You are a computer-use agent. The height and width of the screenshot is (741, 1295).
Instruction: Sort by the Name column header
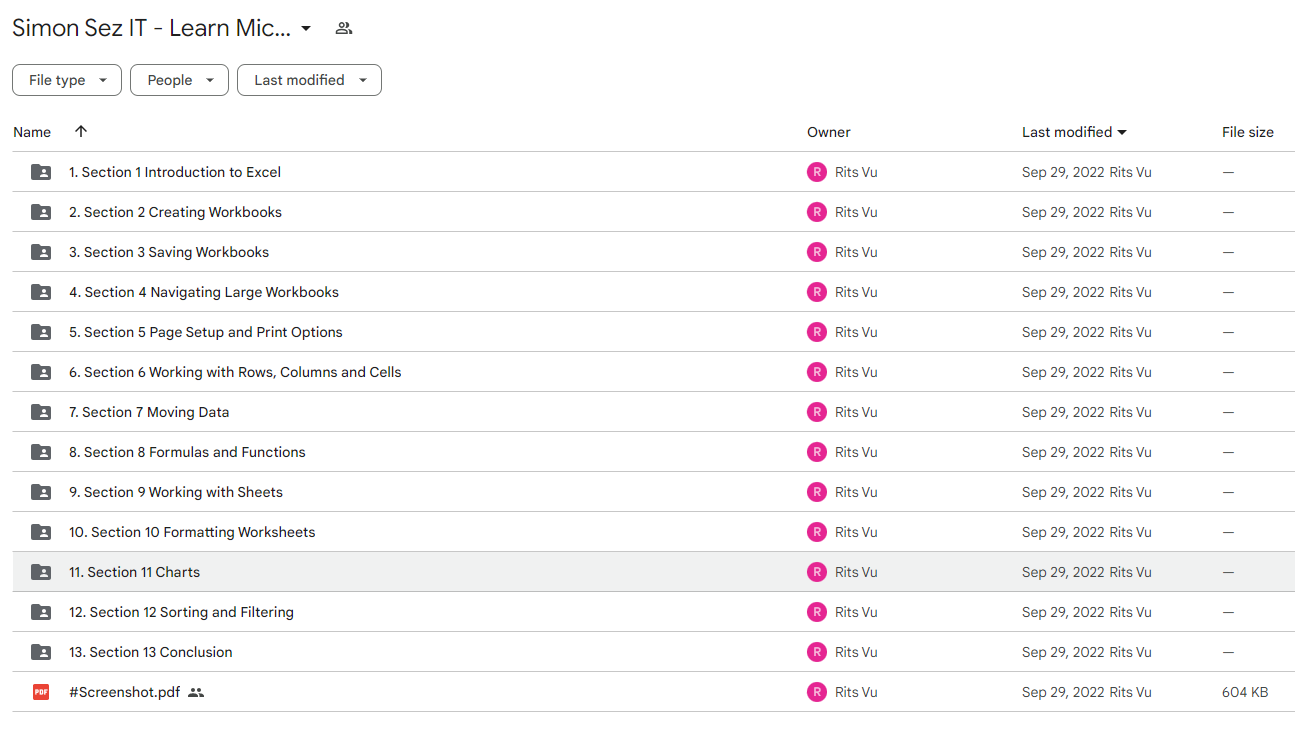(x=32, y=132)
